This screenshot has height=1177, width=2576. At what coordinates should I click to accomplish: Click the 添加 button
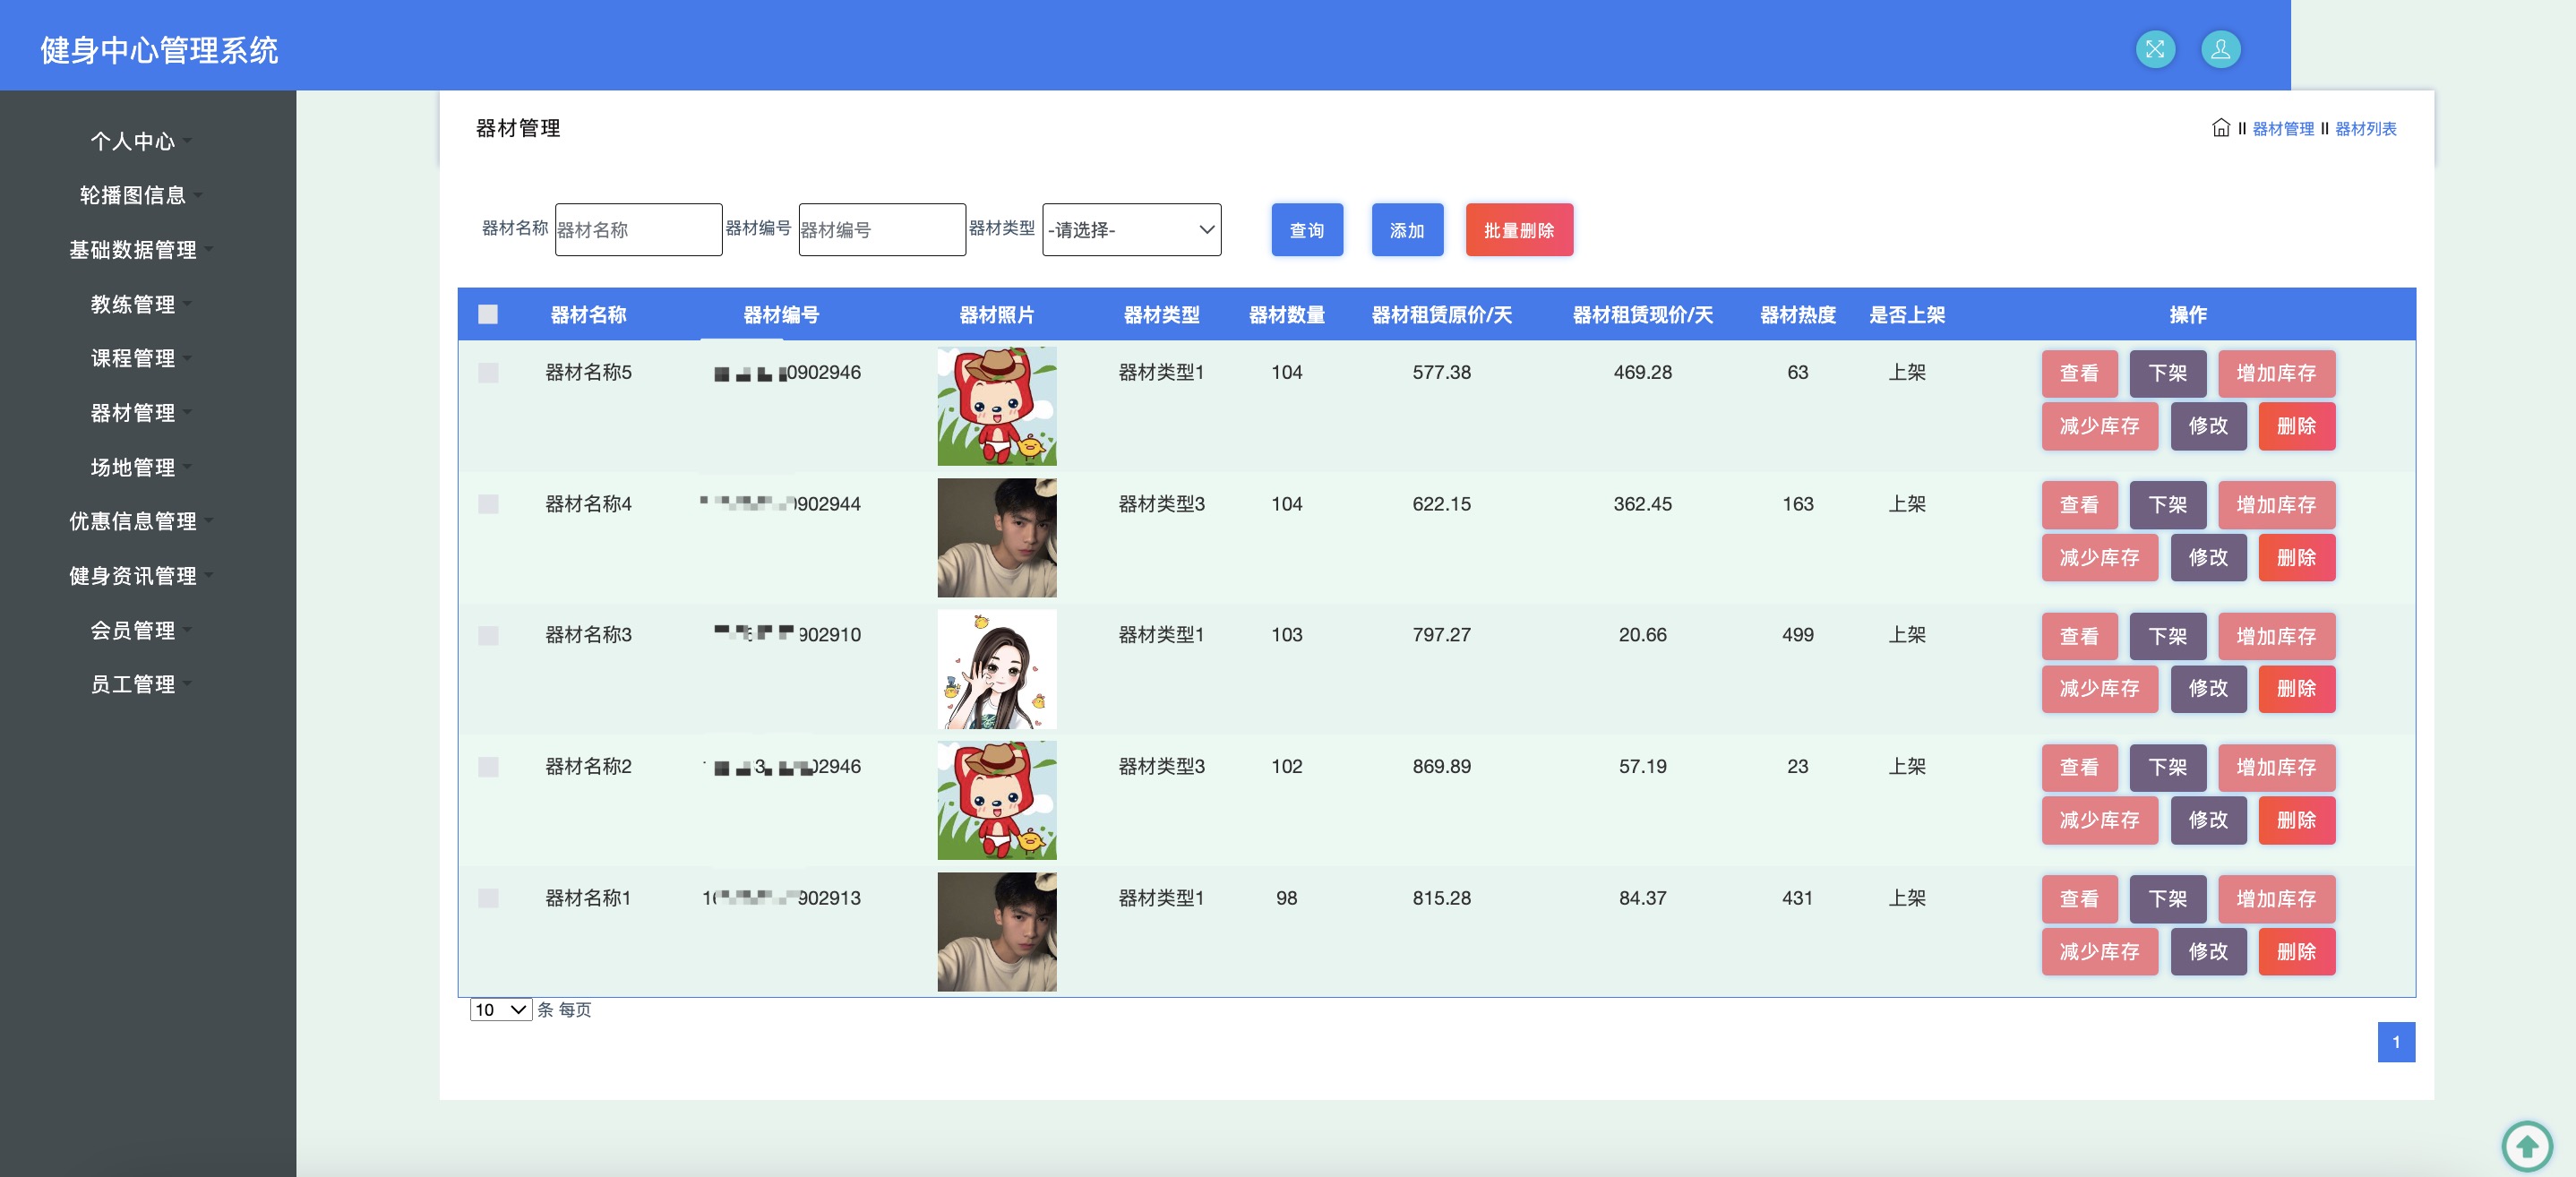(1407, 230)
